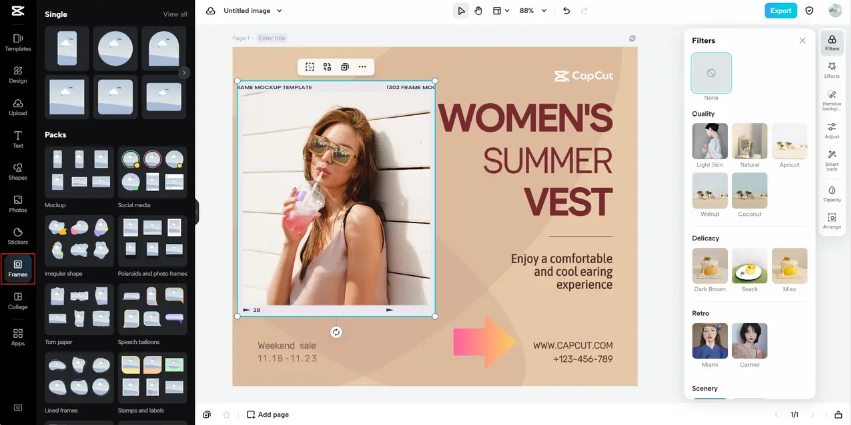Select the WOMEN'S headline text
This screenshot has height=425, width=851.
click(x=525, y=118)
